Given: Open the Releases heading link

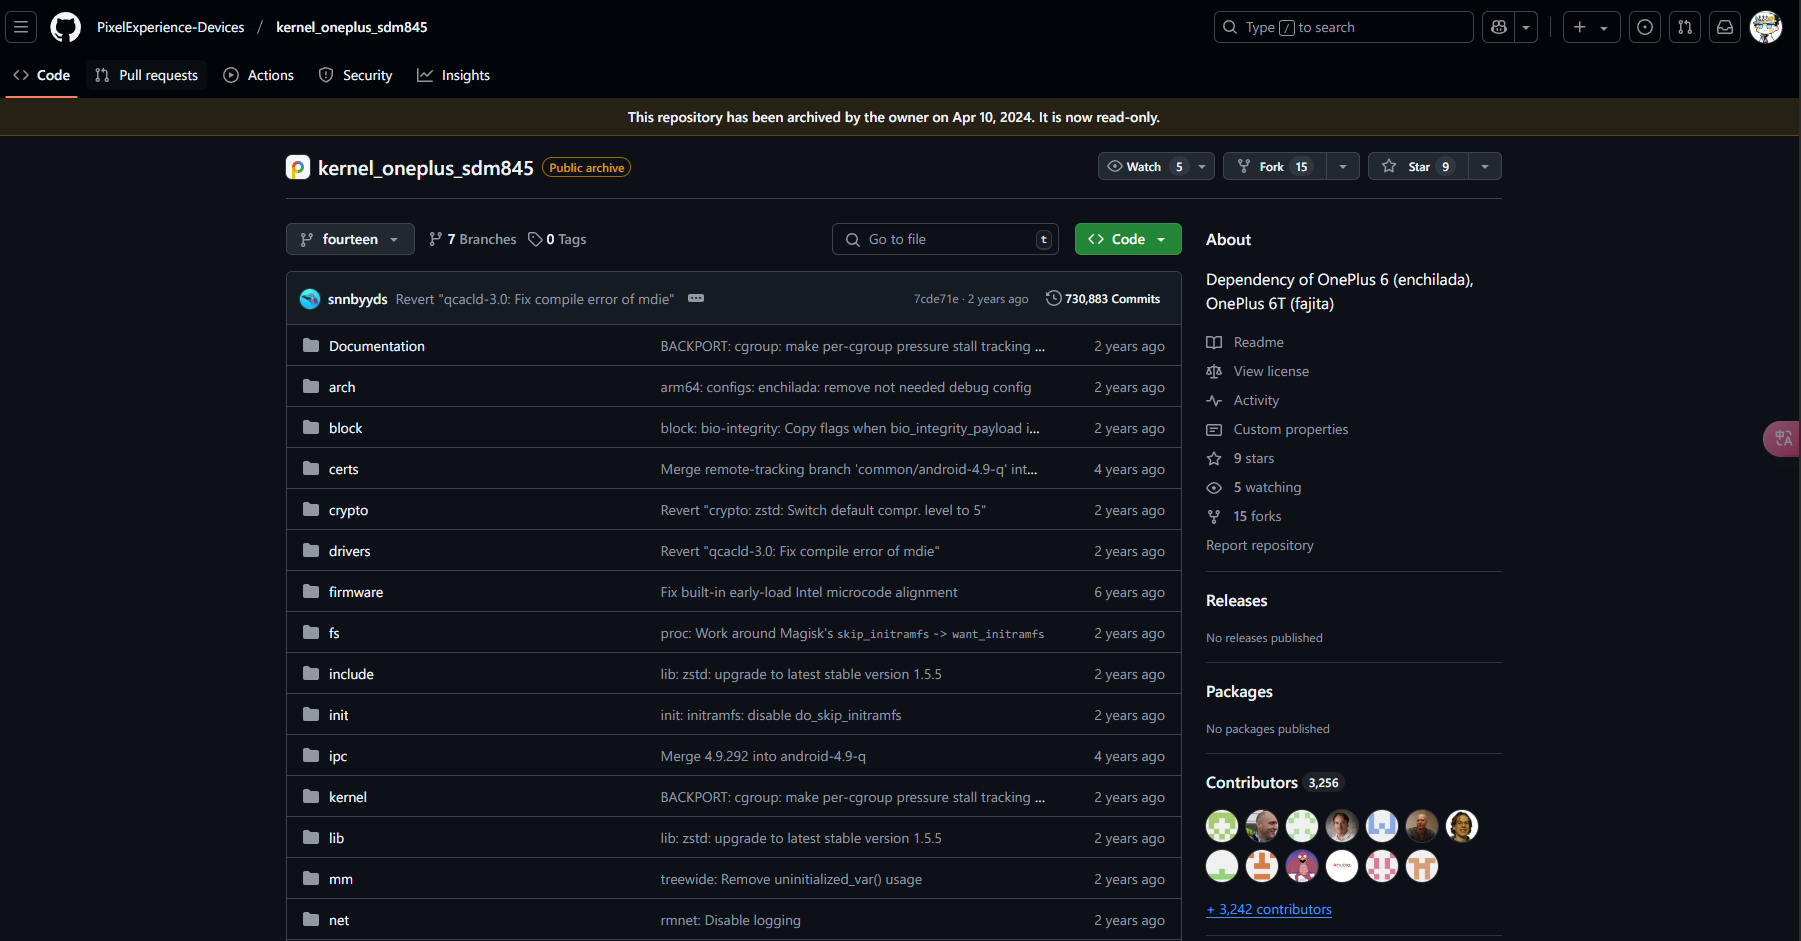Looking at the screenshot, I should pos(1237,600).
